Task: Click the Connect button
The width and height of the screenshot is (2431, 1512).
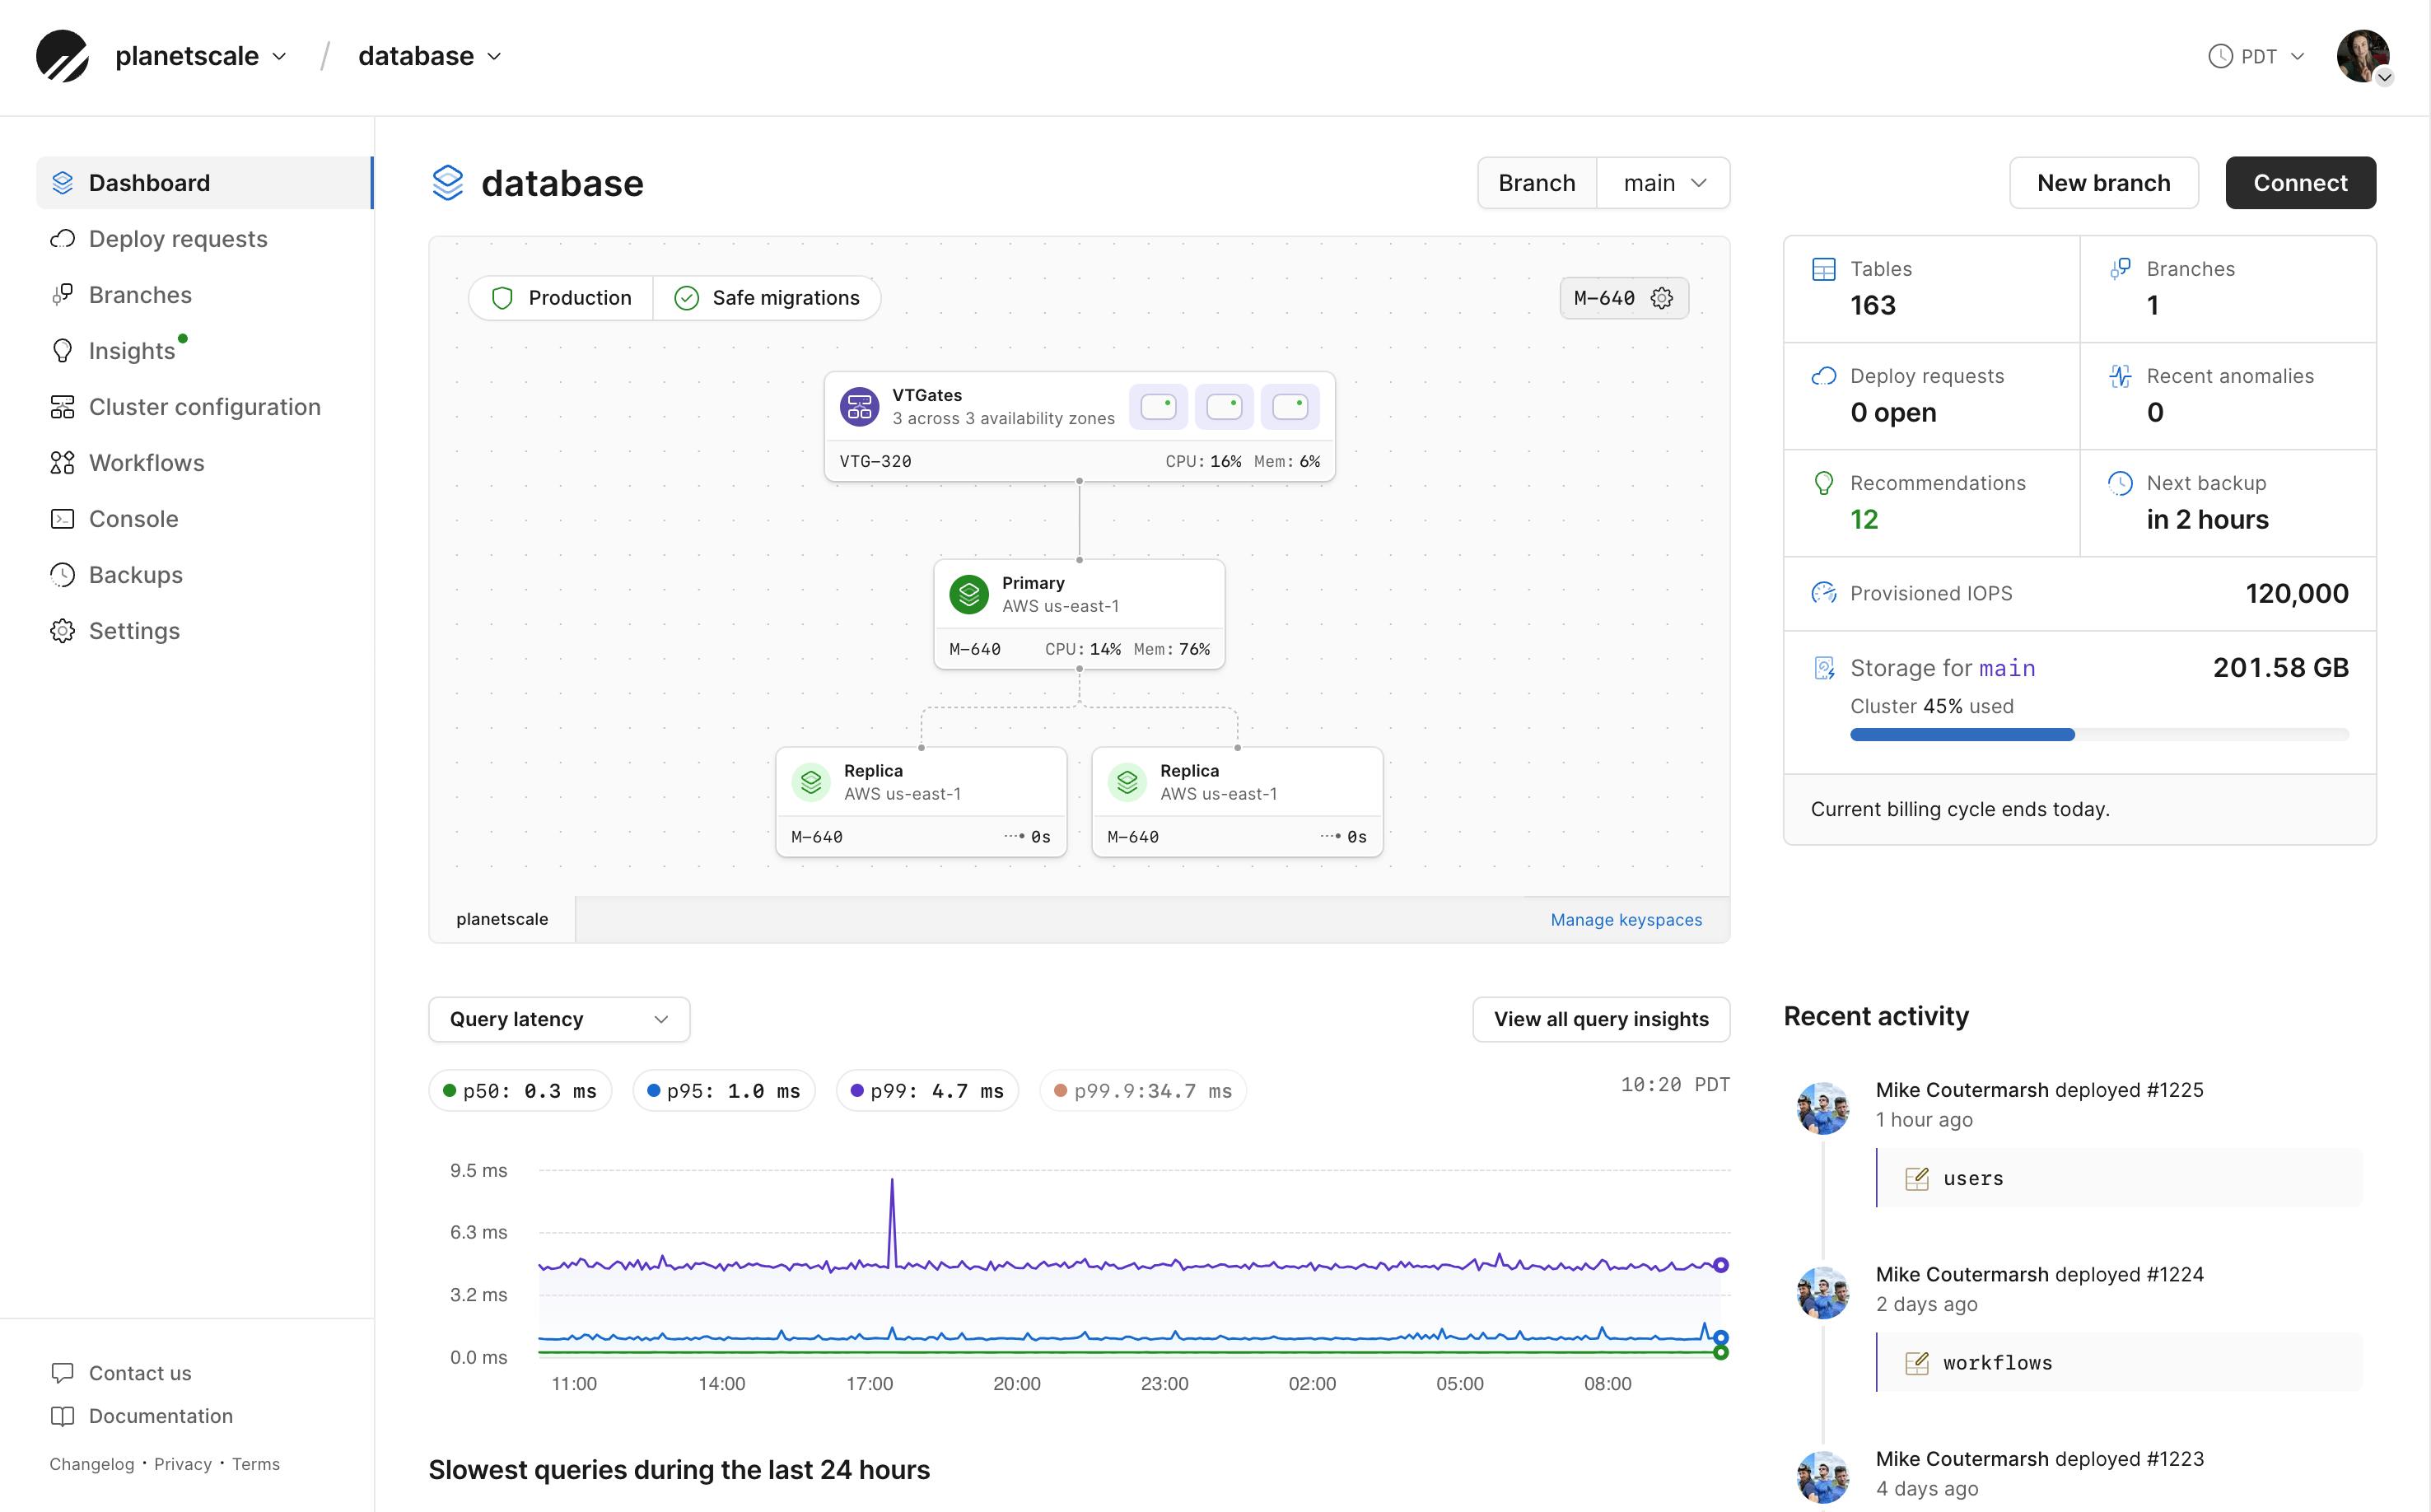Action: pyautogui.click(x=2300, y=183)
